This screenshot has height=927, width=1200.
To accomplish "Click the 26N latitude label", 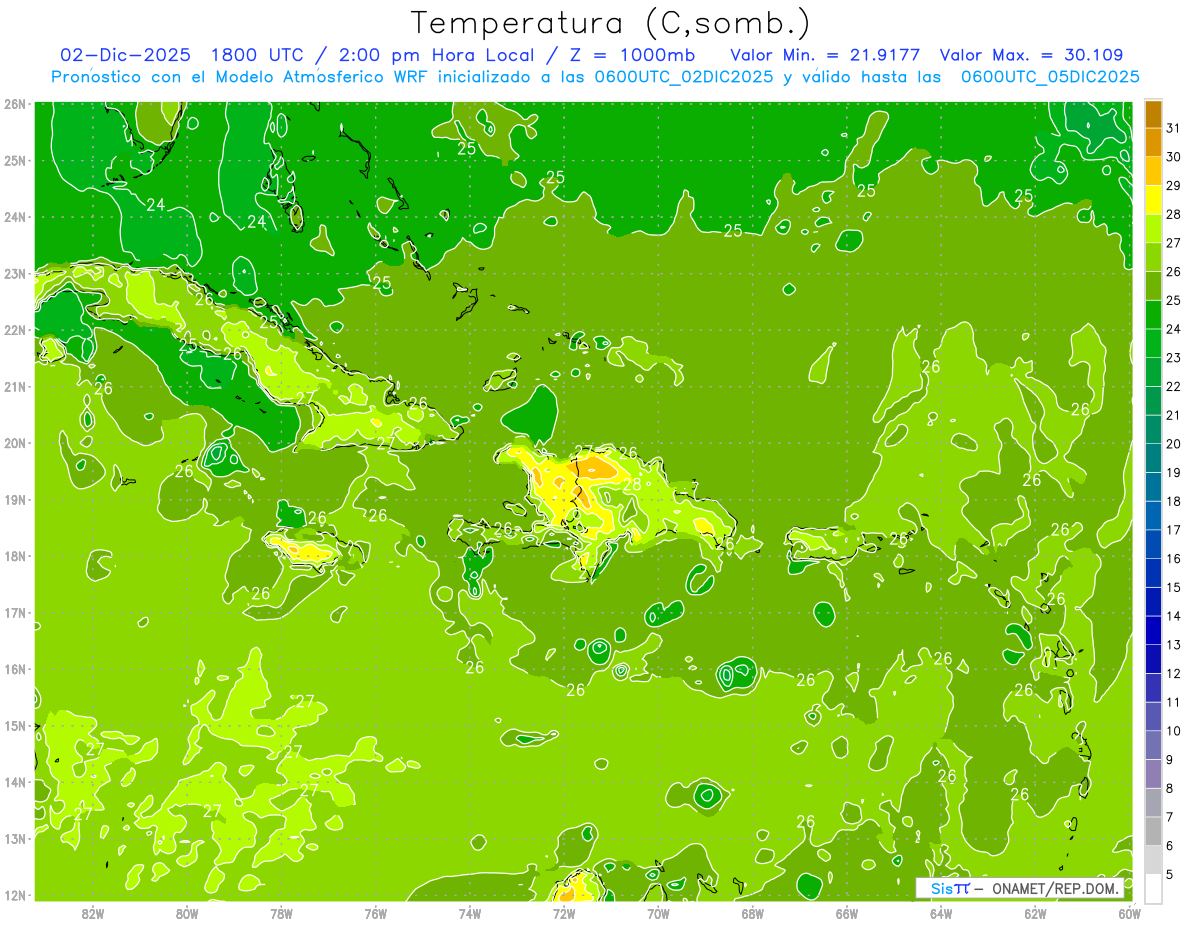I will [16, 104].
